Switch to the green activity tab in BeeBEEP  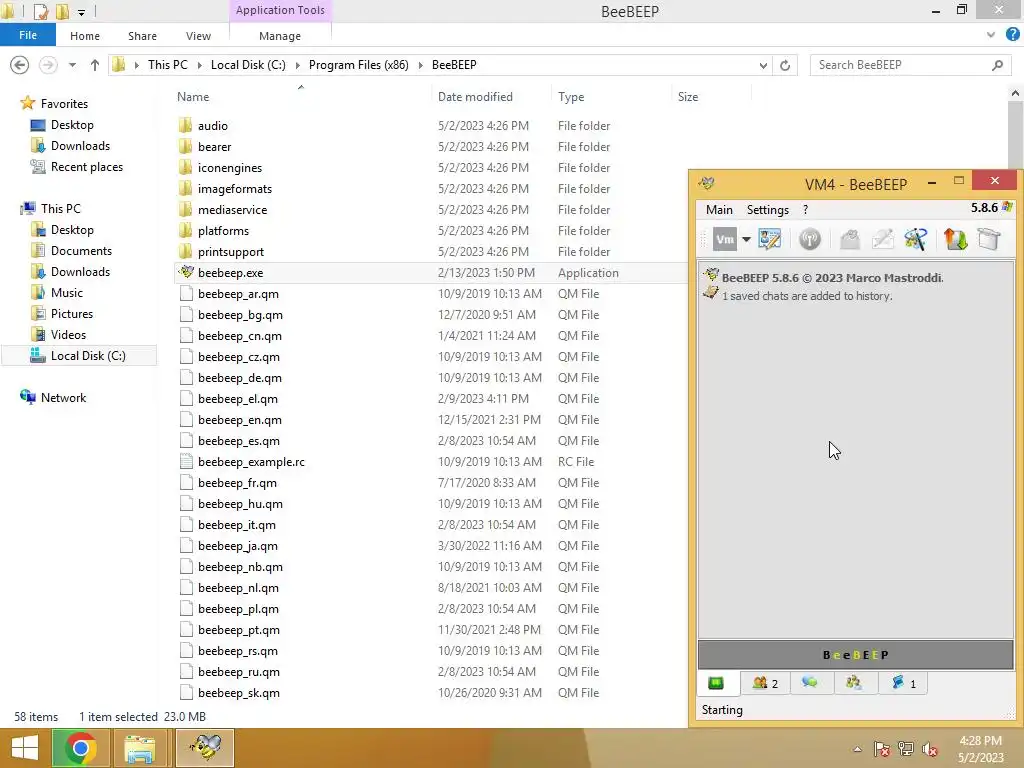point(716,683)
